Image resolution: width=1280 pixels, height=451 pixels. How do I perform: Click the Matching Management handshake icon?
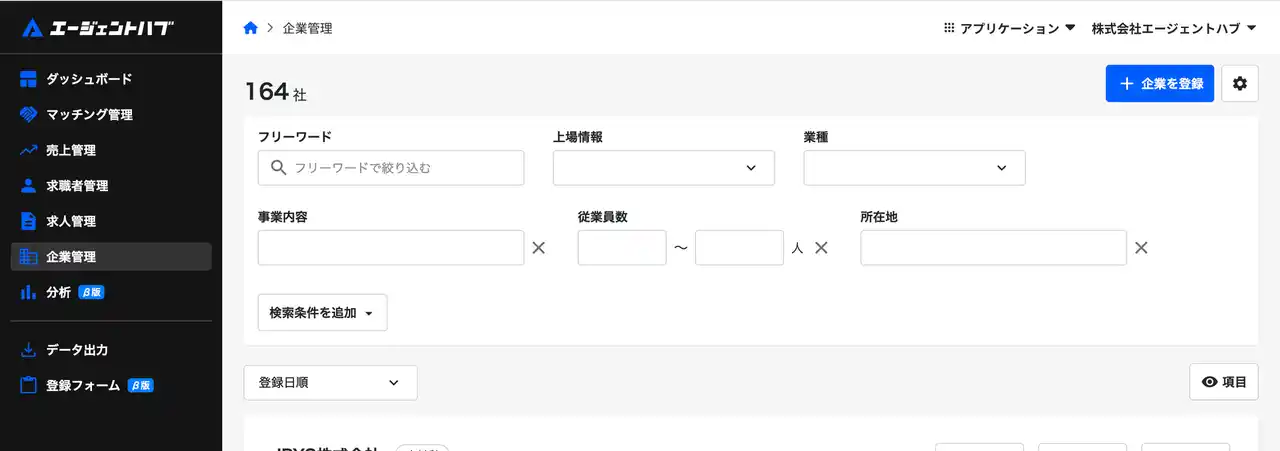click(x=28, y=115)
